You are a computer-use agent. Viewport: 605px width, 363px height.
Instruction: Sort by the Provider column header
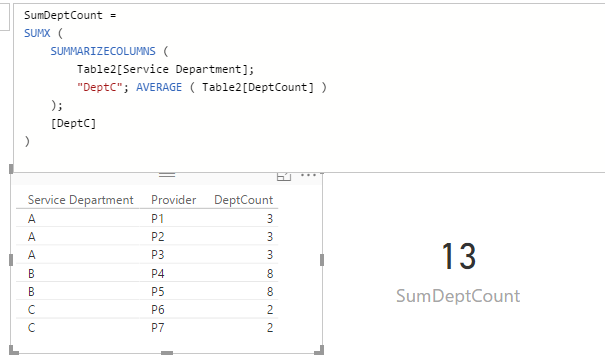click(x=174, y=200)
